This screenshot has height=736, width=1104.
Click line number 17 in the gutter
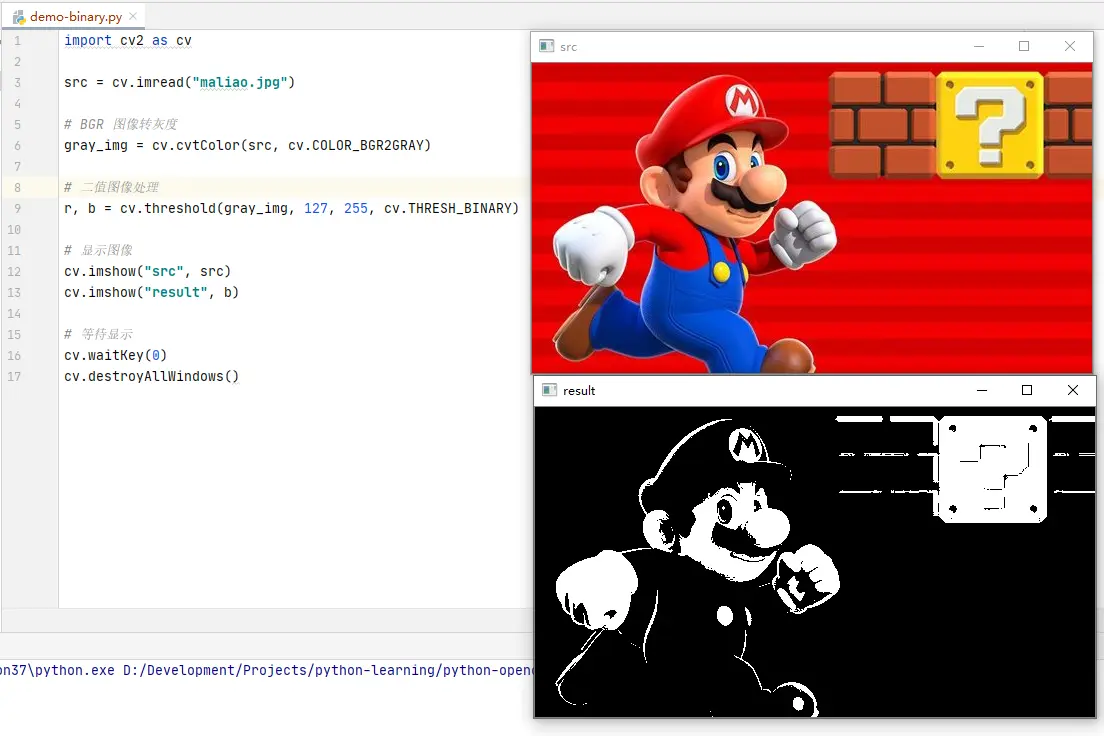(x=14, y=376)
